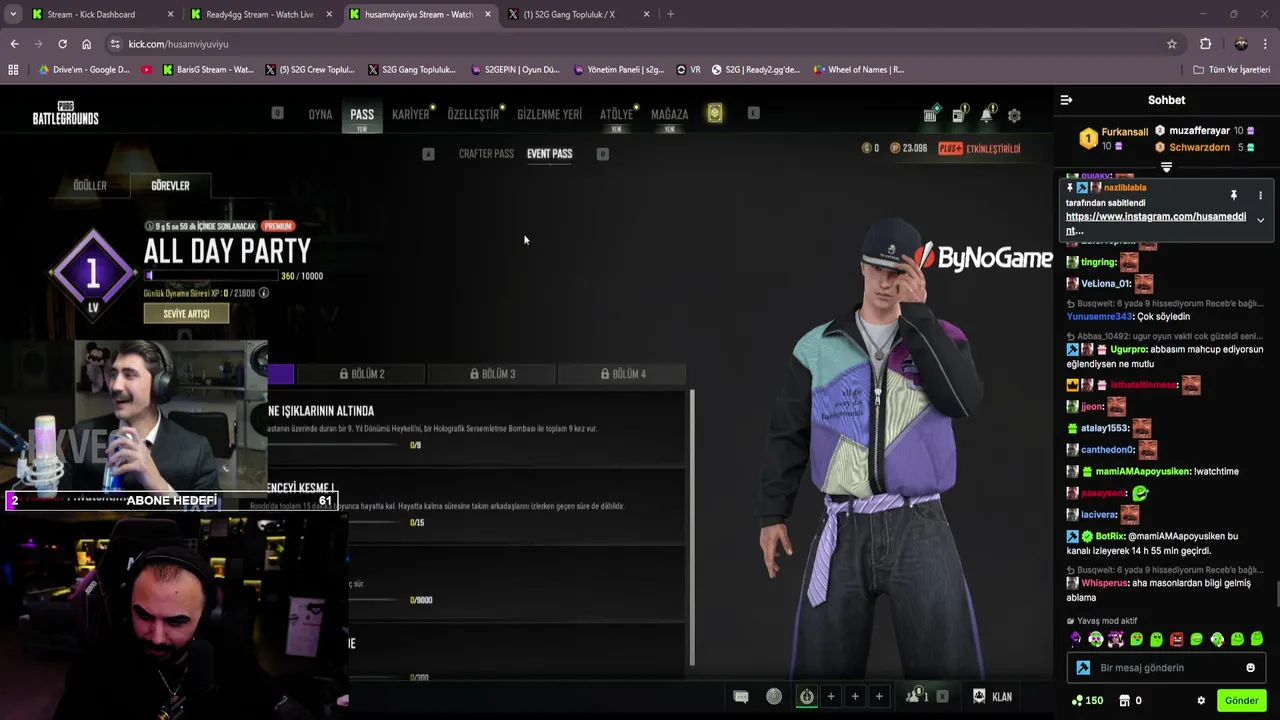Open the Chrome profile avatar
Screen dimensions: 1280x720
[1241, 44]
